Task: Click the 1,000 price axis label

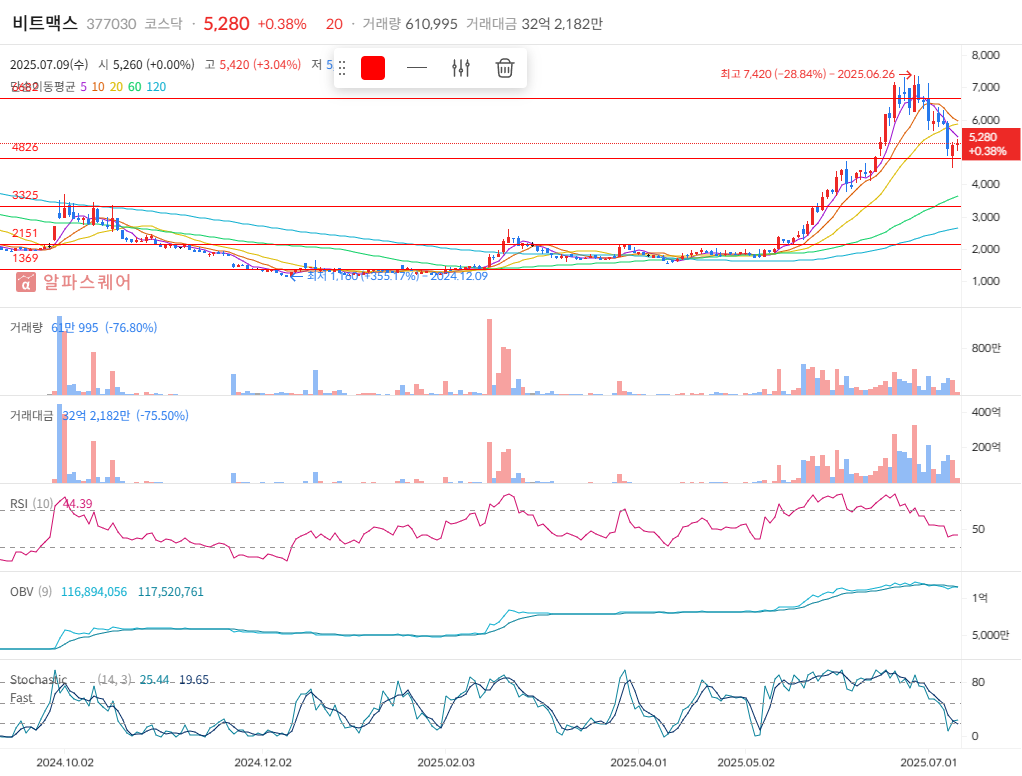Action: [x=985, y=281]
